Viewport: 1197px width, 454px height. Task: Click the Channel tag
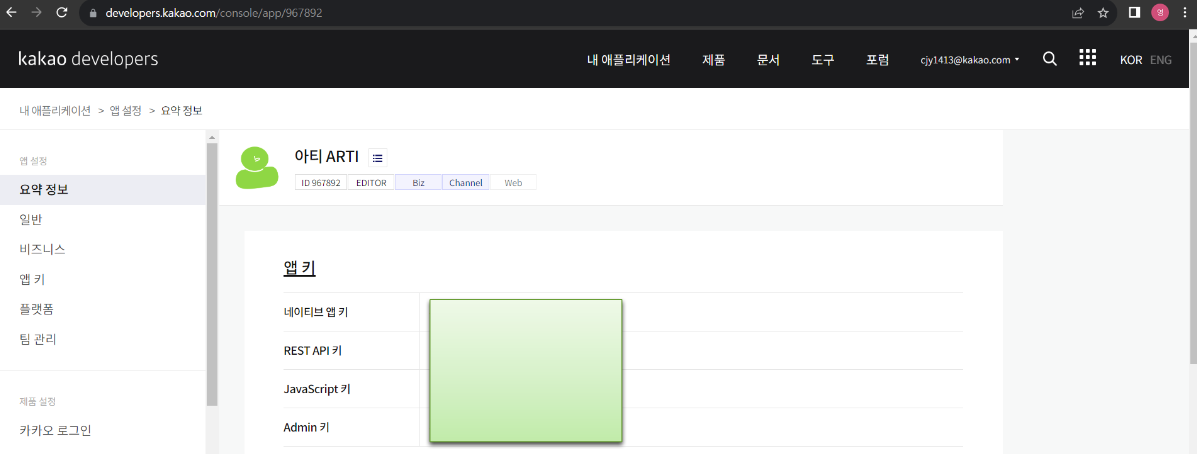[x=466, y=183]
